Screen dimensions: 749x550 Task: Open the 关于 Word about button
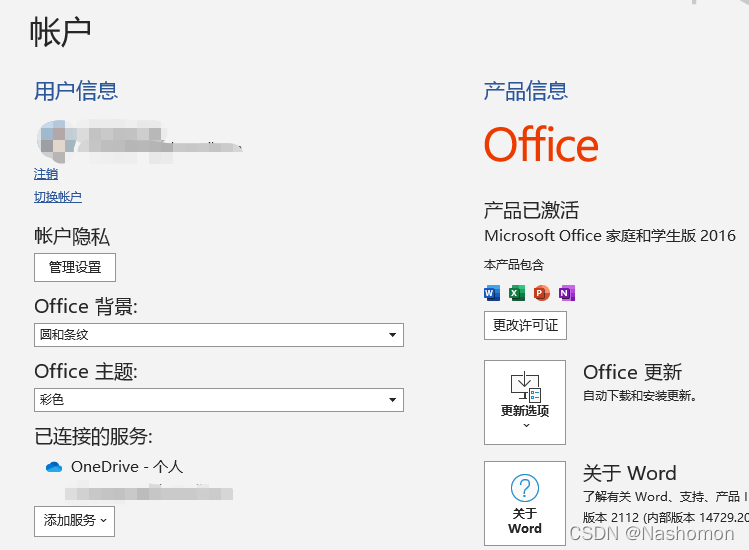[525, 503]
